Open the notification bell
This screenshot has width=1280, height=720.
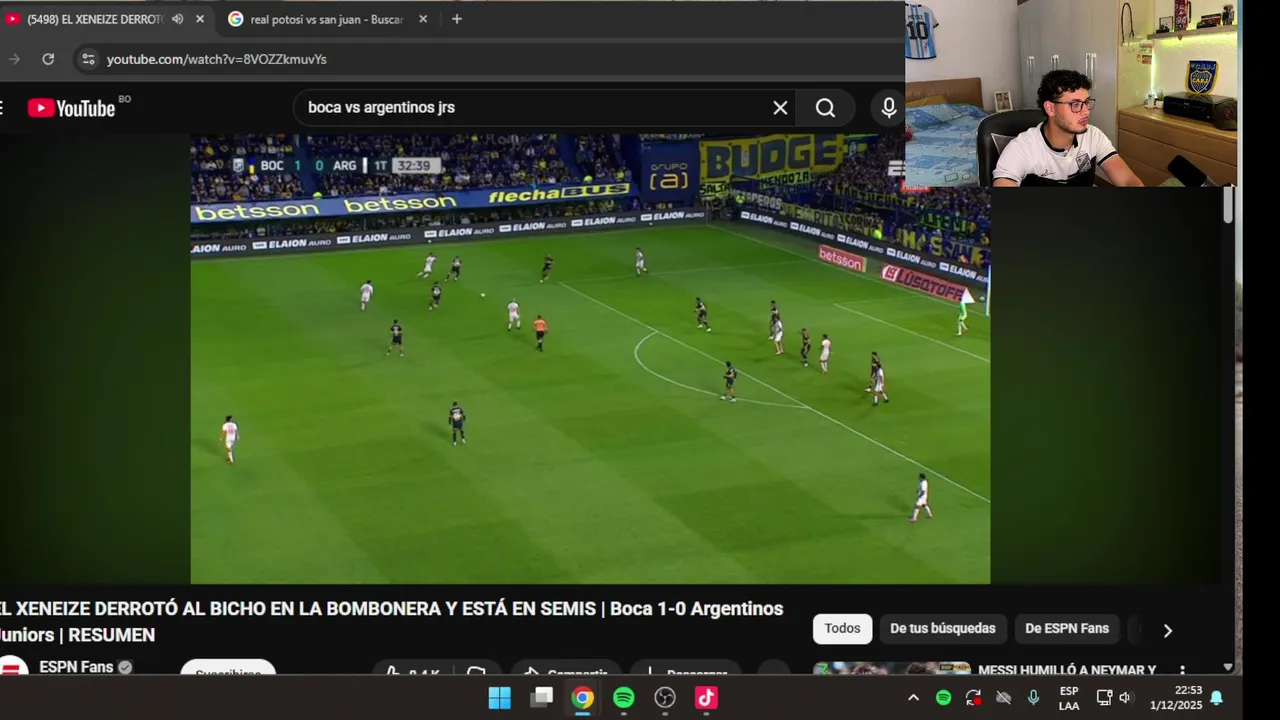coord(1217,698)
